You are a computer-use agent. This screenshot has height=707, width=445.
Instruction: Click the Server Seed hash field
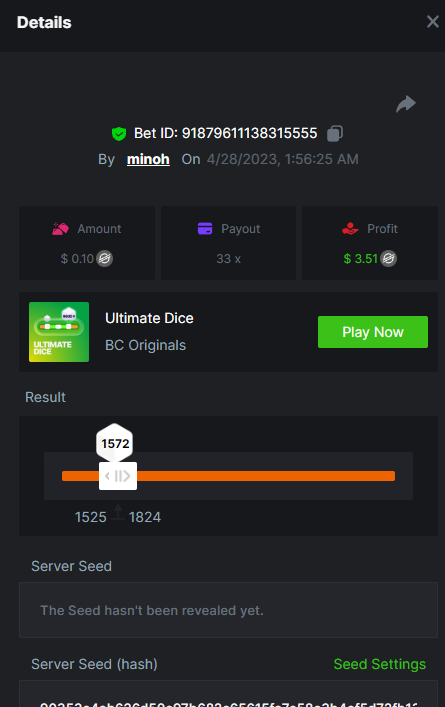click(228, 694)
